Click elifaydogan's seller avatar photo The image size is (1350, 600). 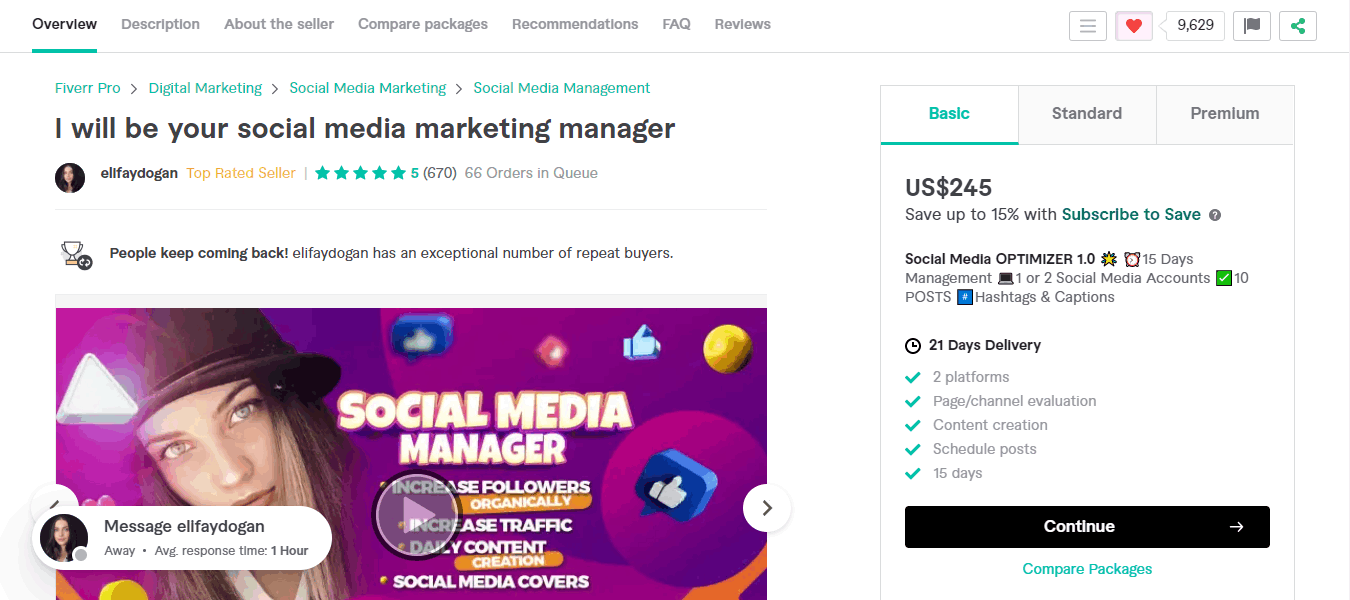70,178
